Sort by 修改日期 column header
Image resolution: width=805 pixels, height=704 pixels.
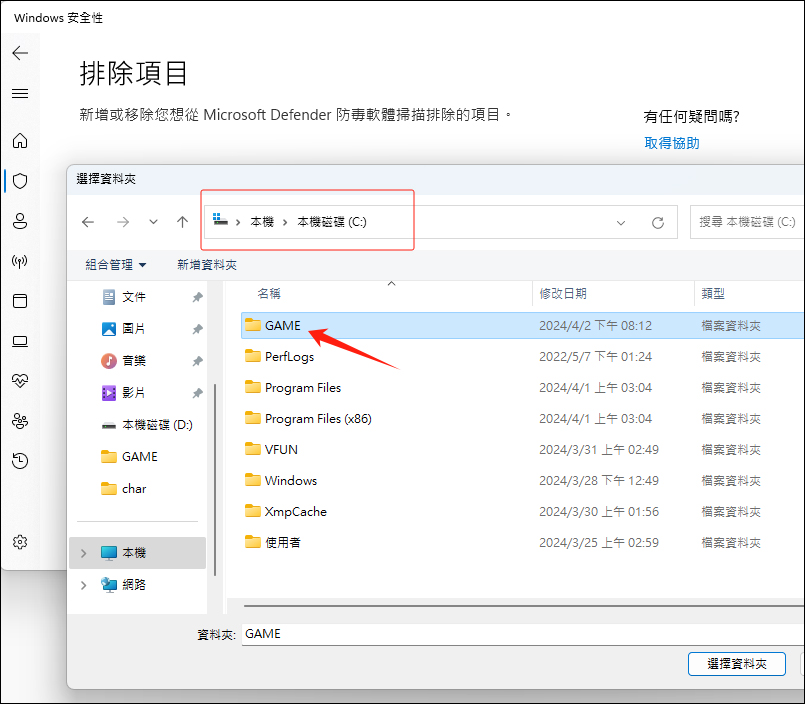tap(563, 294)
